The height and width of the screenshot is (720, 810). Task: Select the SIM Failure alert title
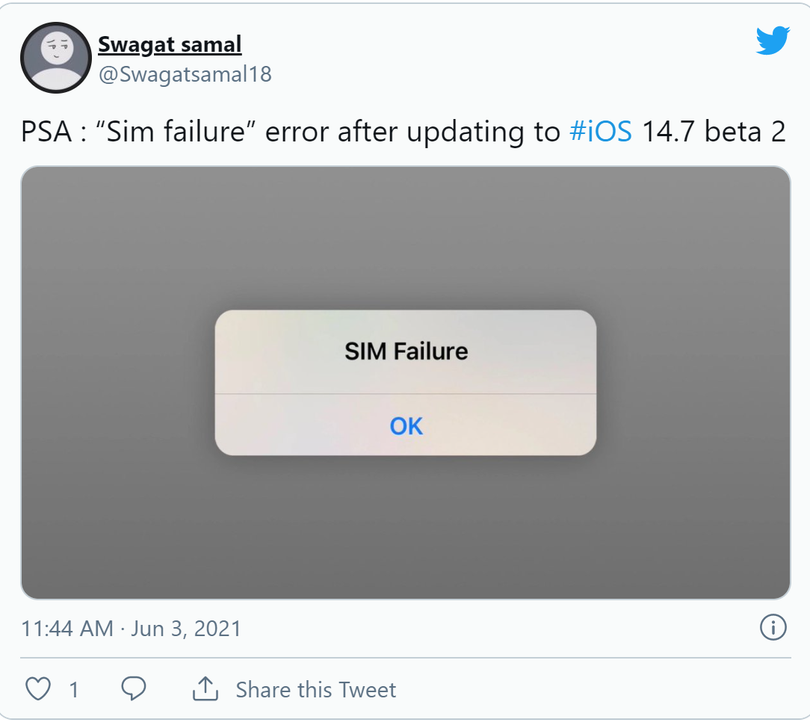tap(405, 351)
